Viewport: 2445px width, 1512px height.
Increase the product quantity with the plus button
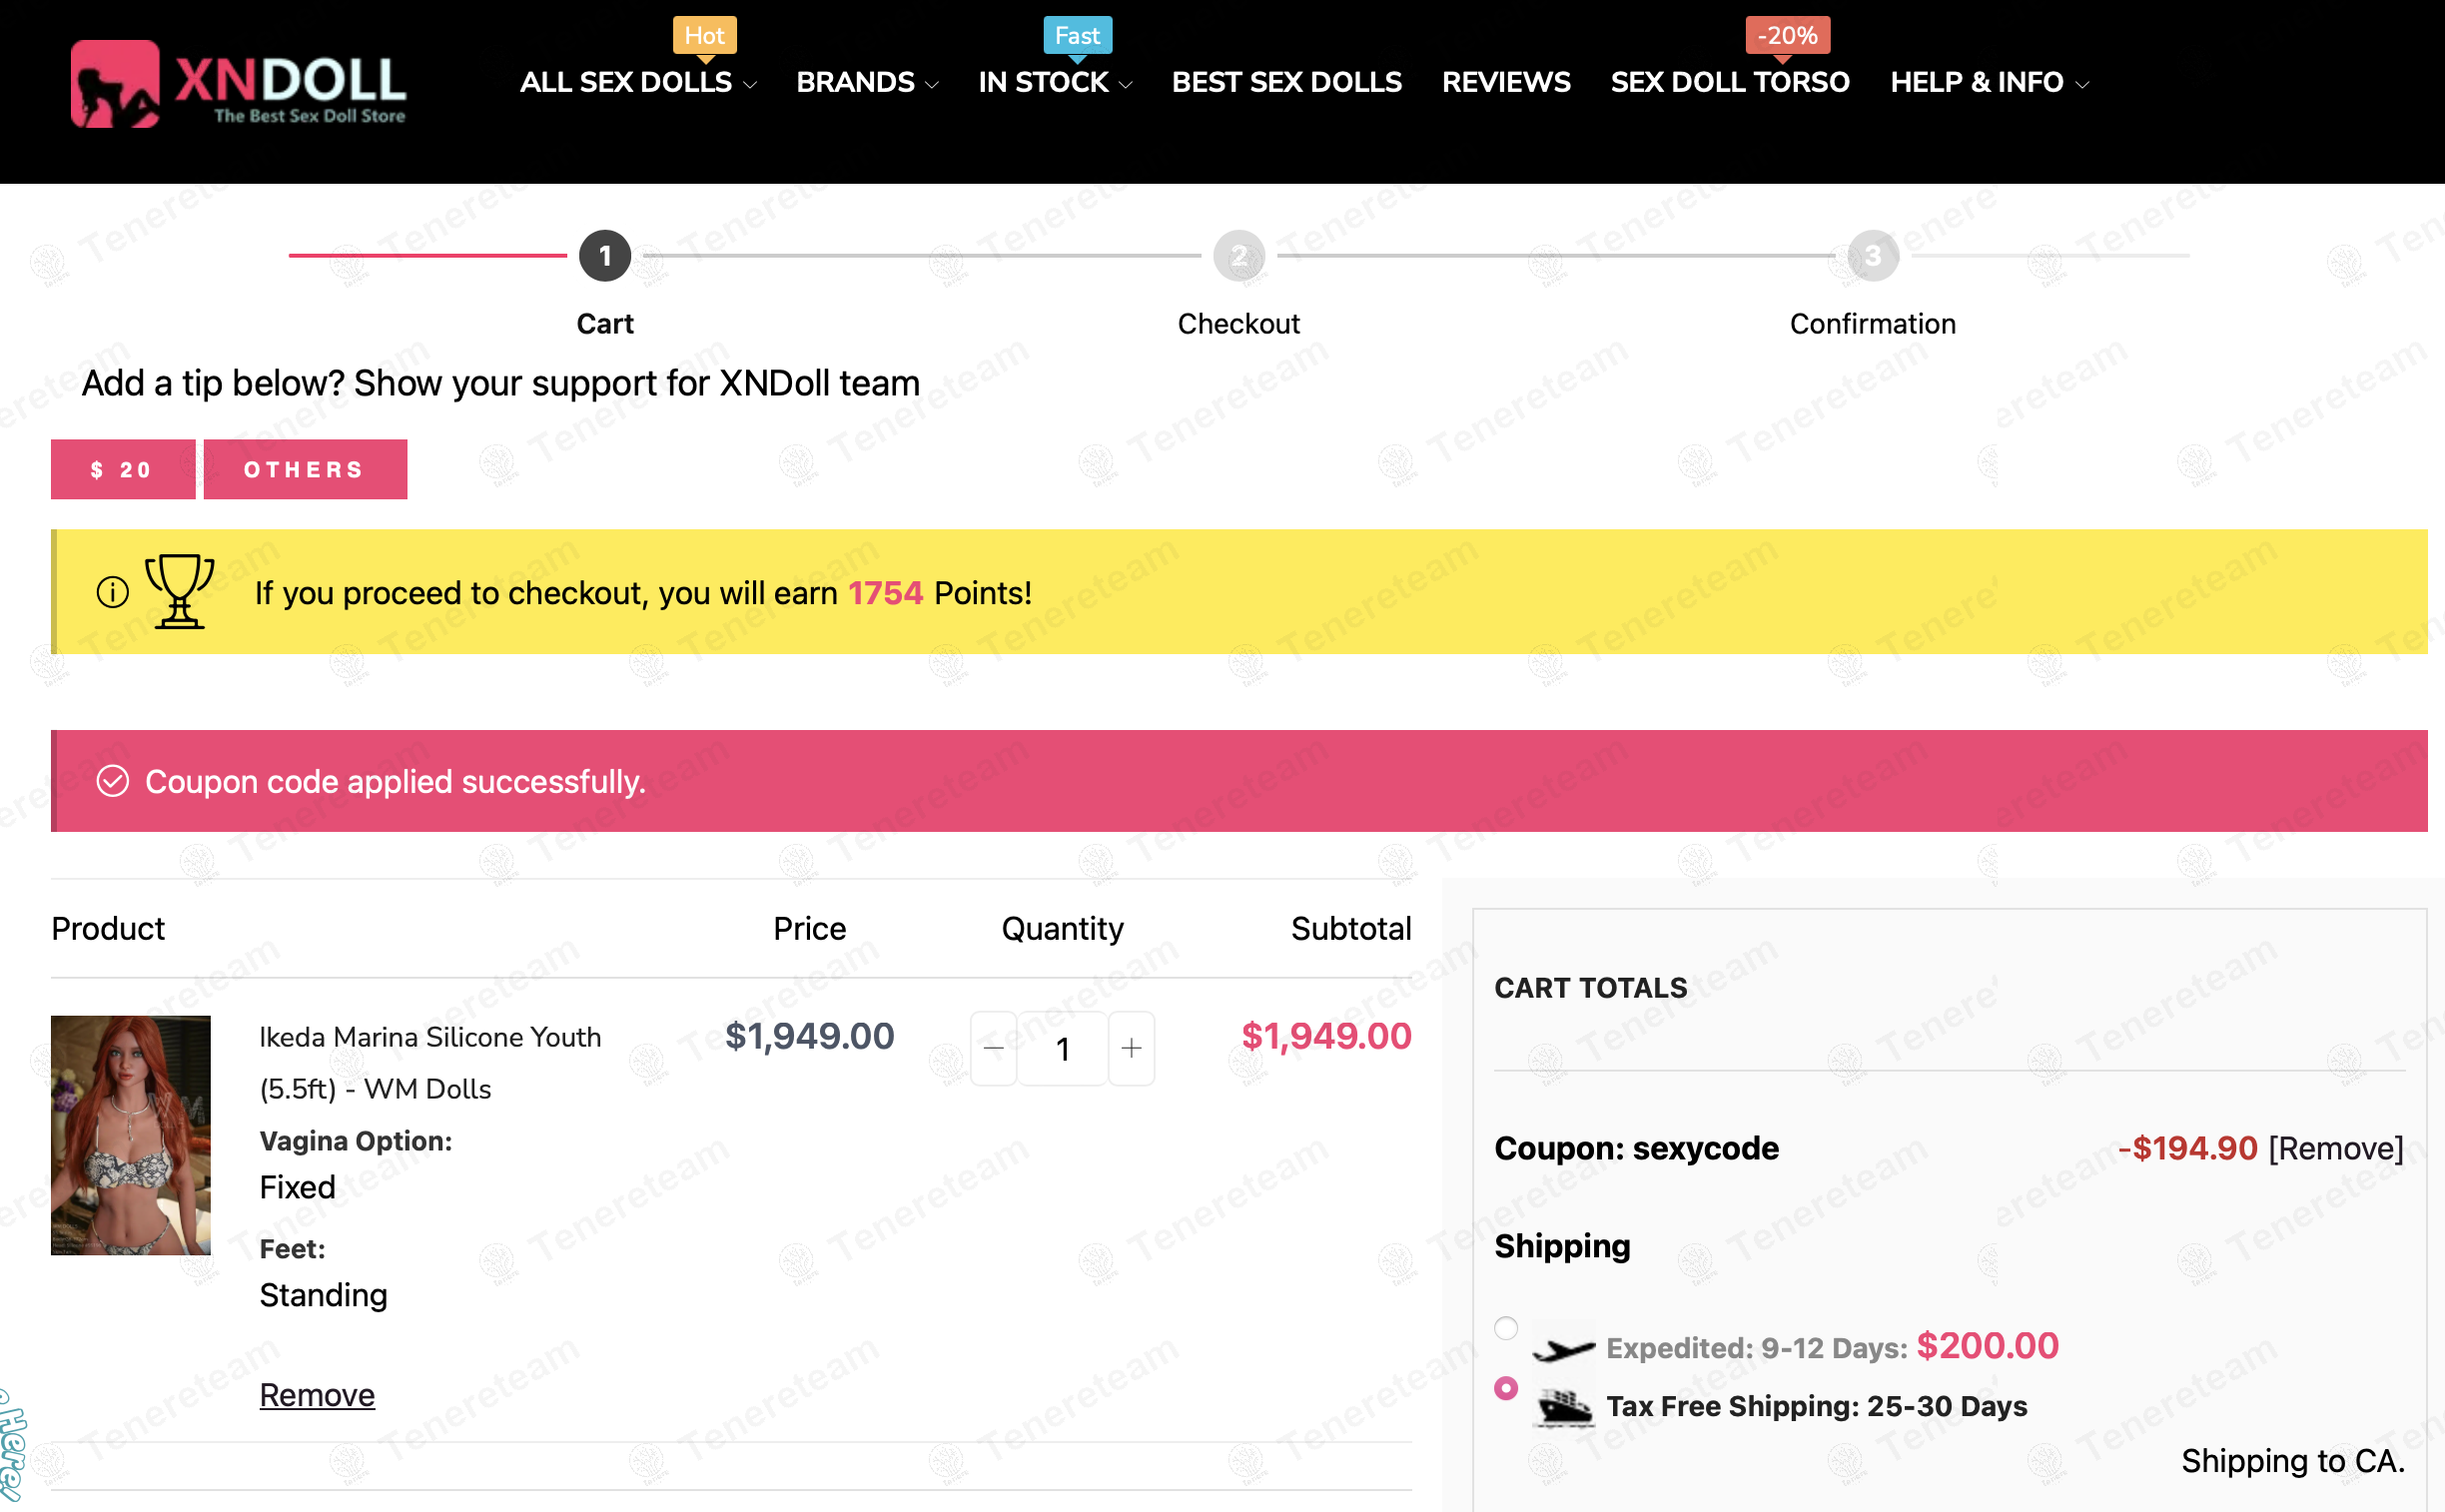[1131, 1048]
